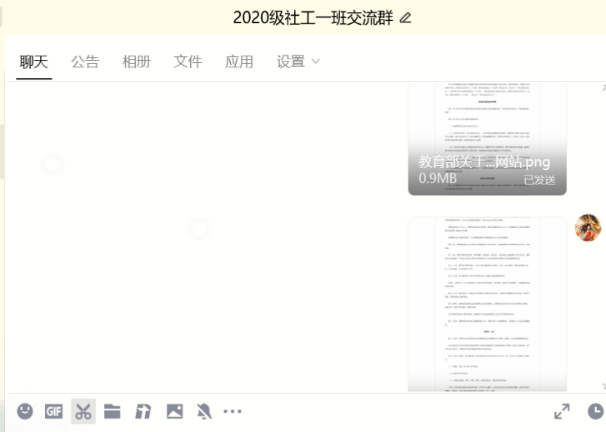
Task: Edit group name with pencil icon
Action: pos(405,18)
